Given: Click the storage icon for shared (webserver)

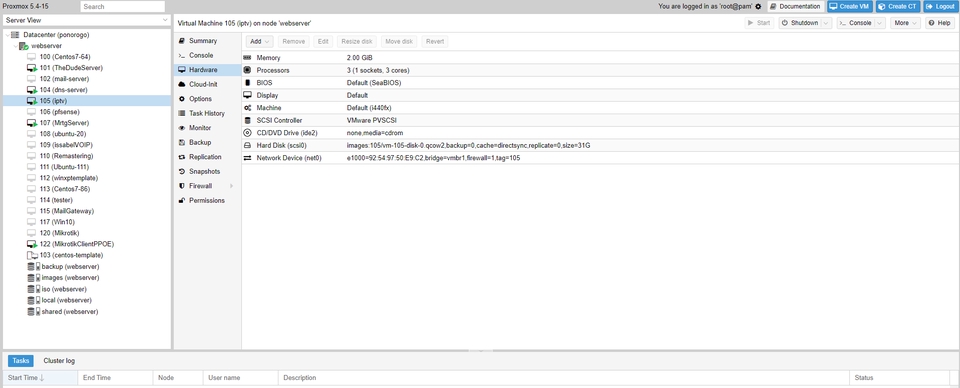Looking at the screenshot, I should [x=33, y=312].
